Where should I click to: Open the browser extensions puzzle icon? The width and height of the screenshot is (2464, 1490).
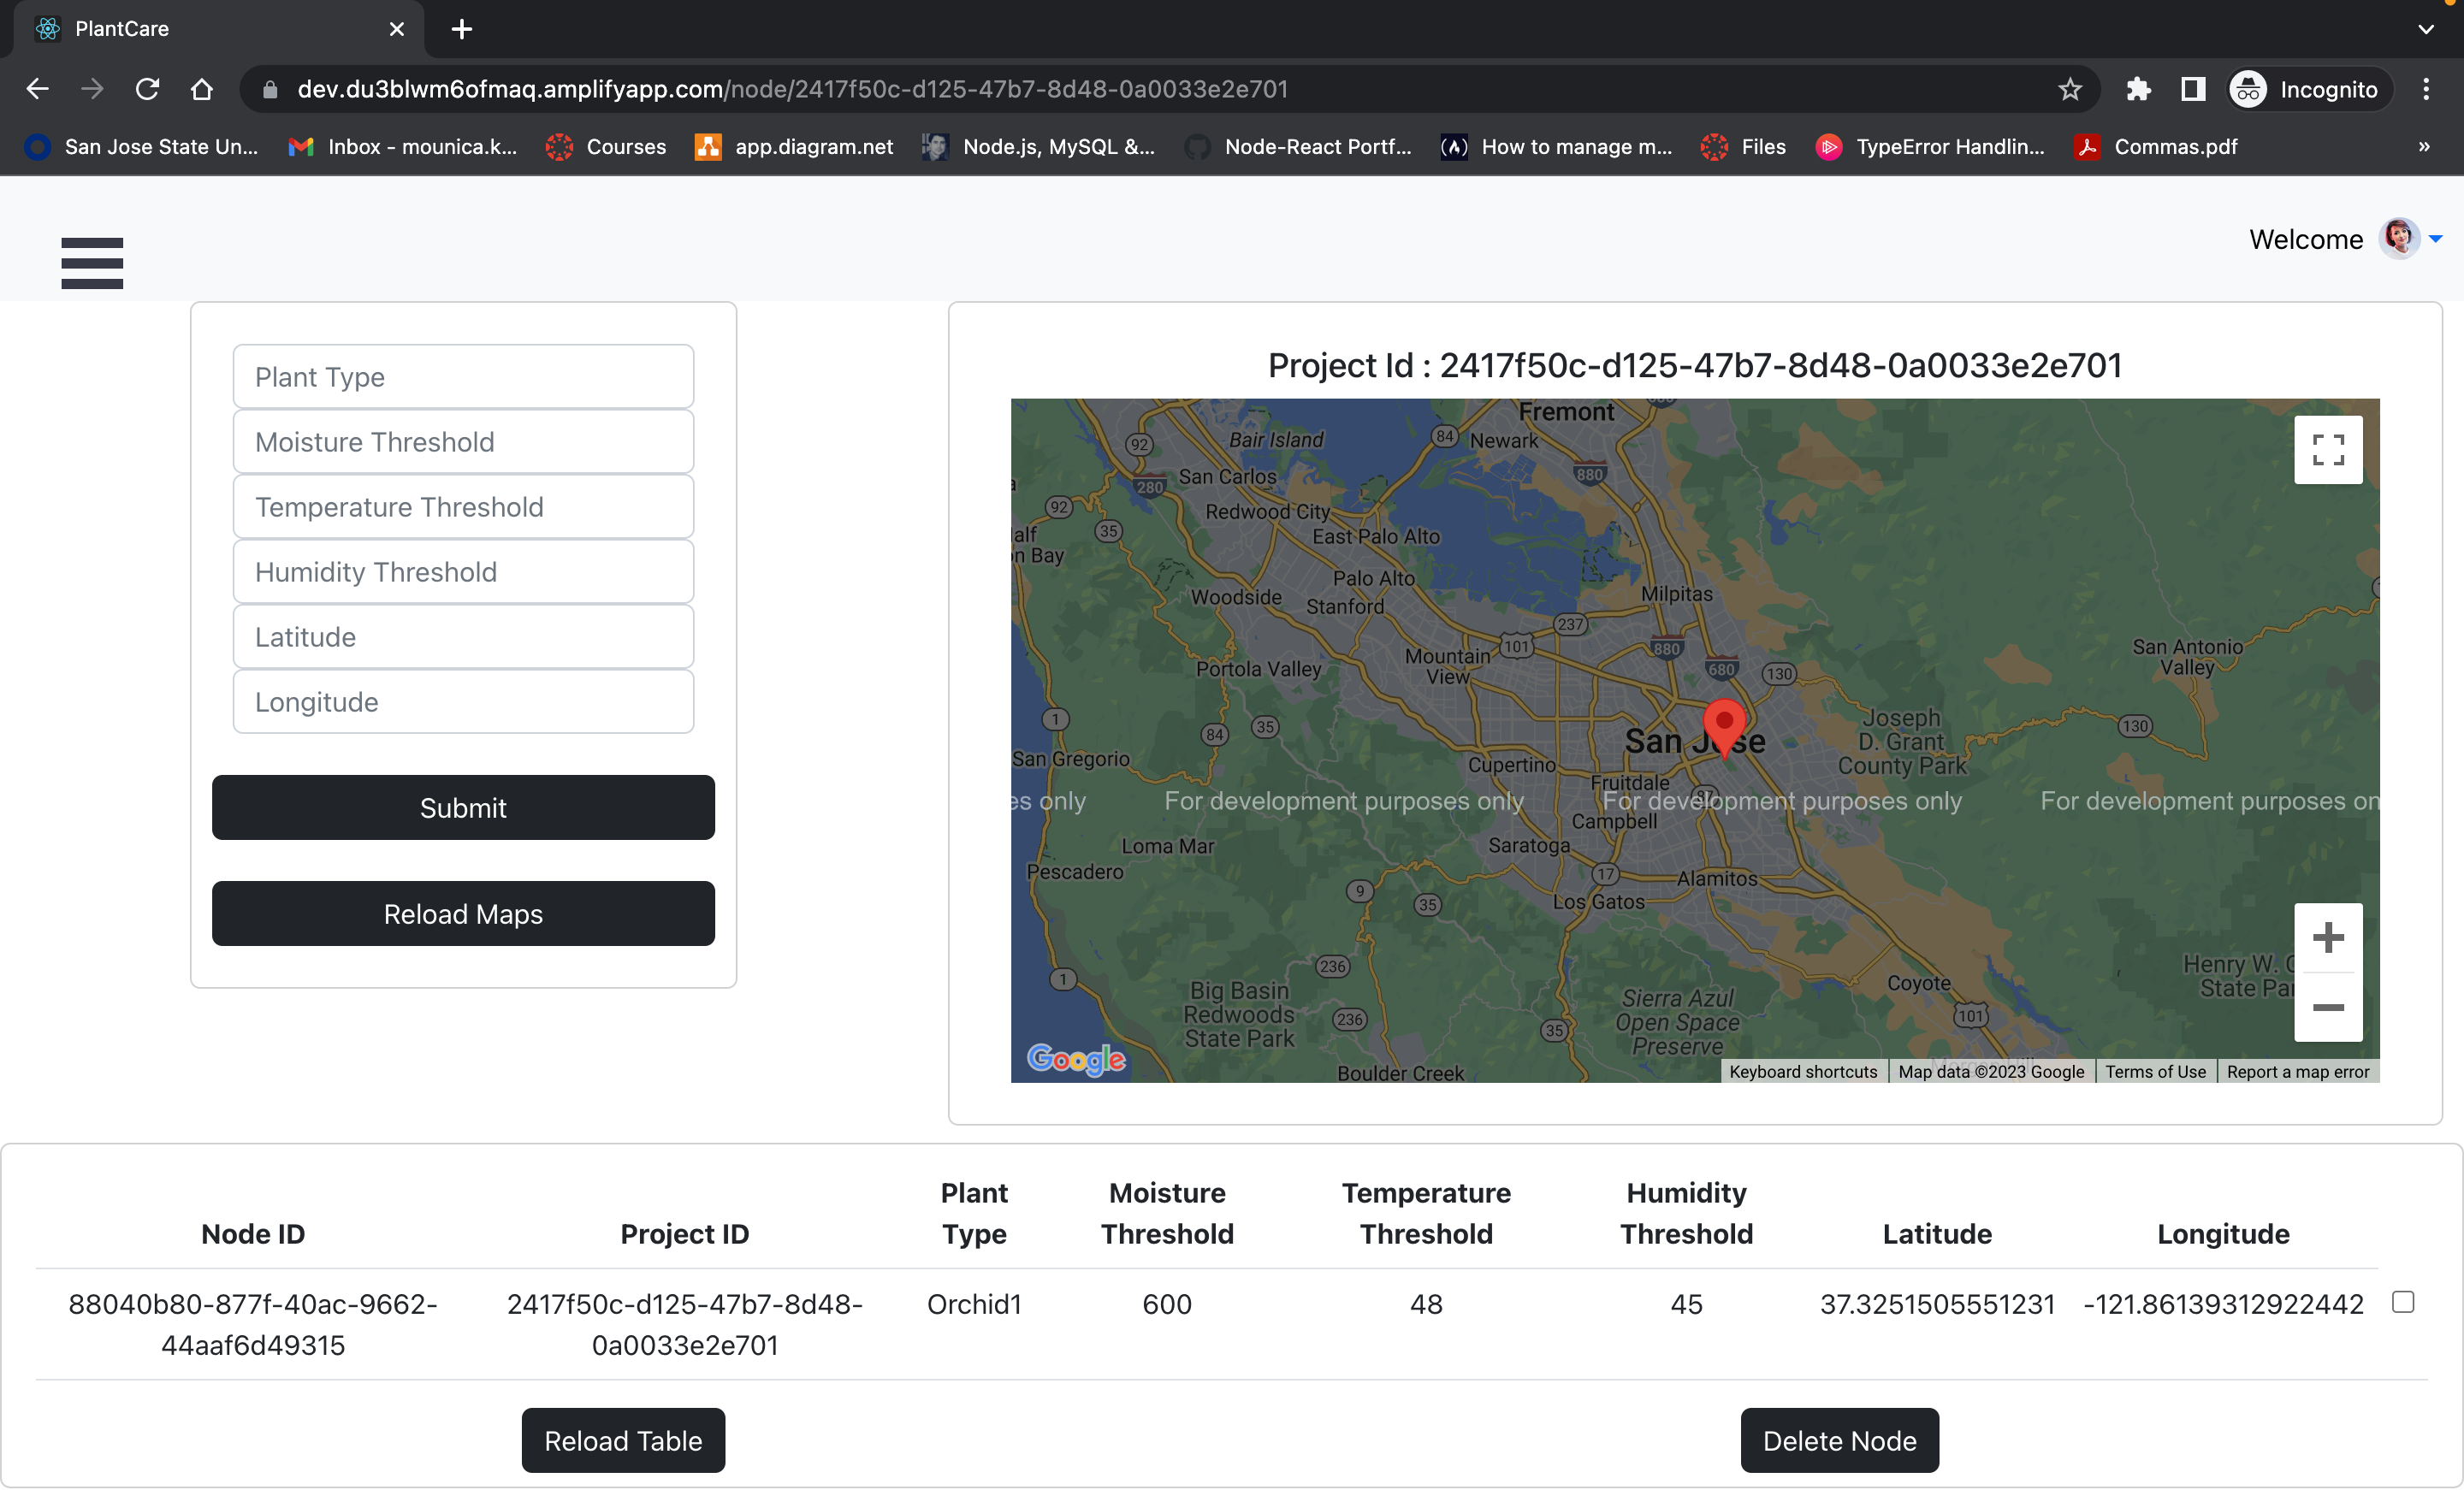(2138, 90)
